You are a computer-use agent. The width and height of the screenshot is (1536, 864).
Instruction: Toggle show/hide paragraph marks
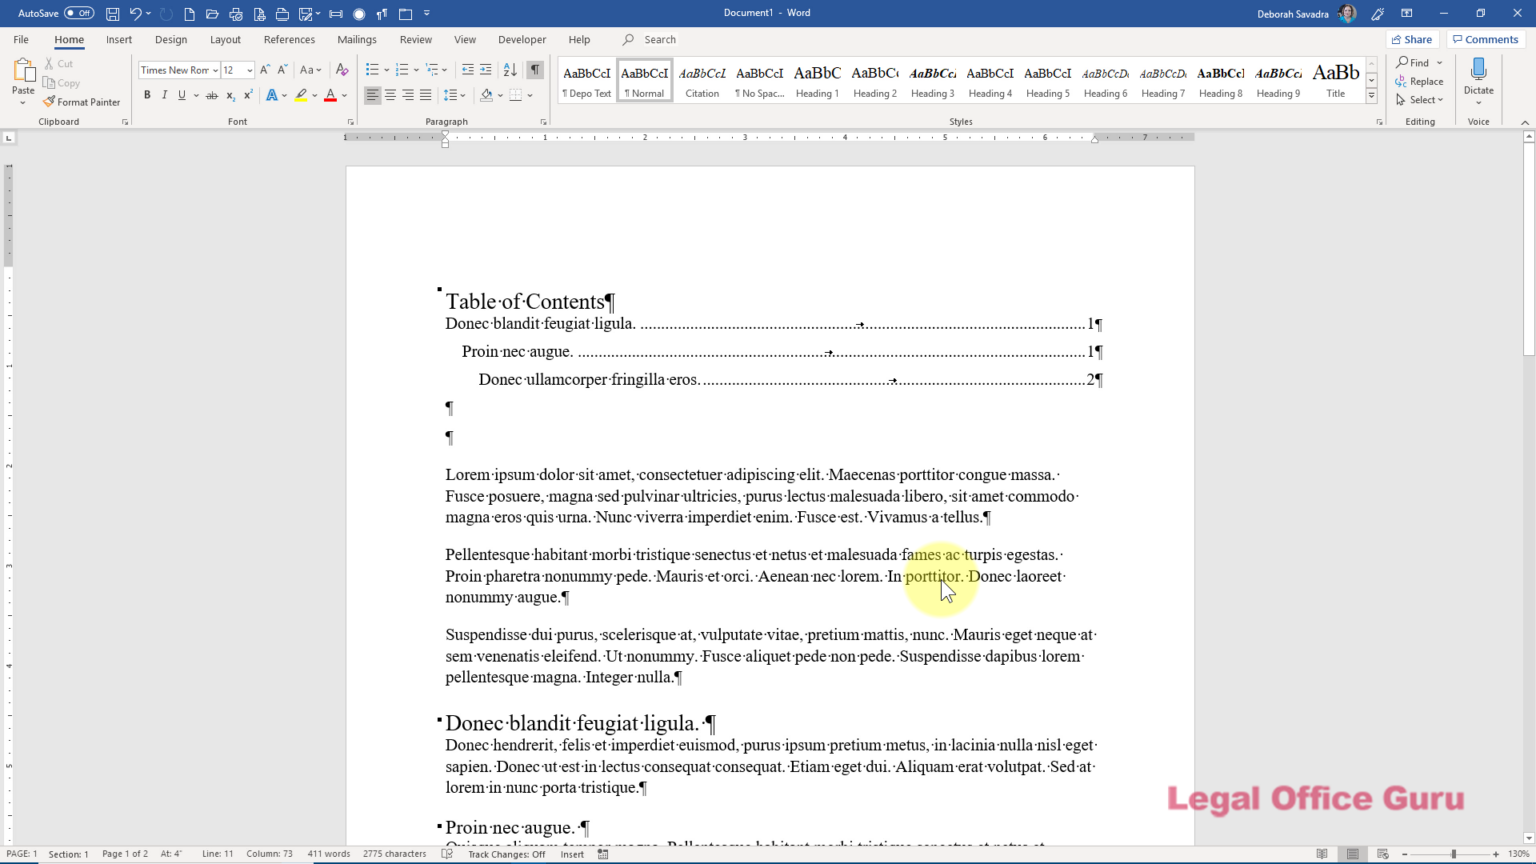(x=535, y=70)
